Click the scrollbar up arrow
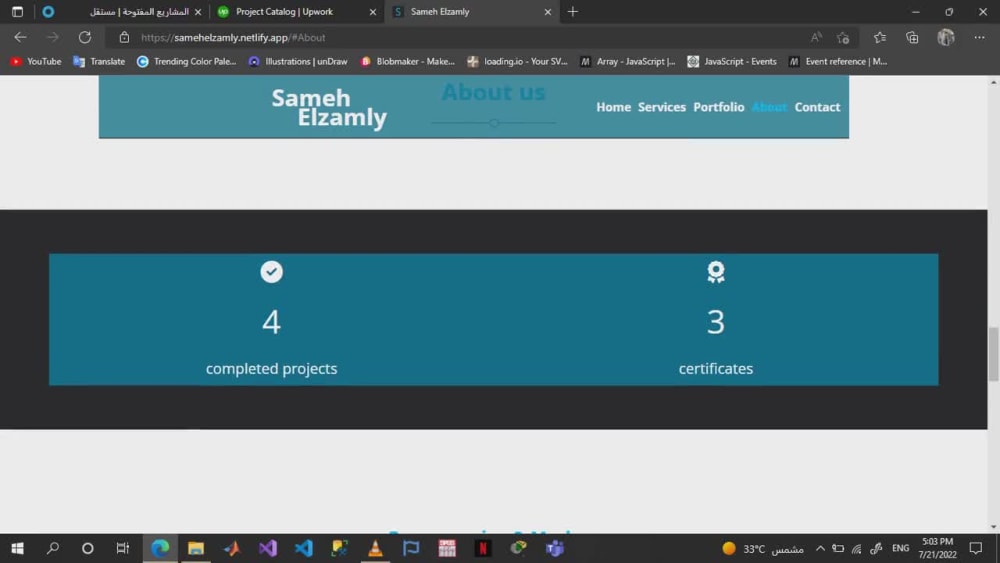The image size is (1000, 563). (994, 82)
